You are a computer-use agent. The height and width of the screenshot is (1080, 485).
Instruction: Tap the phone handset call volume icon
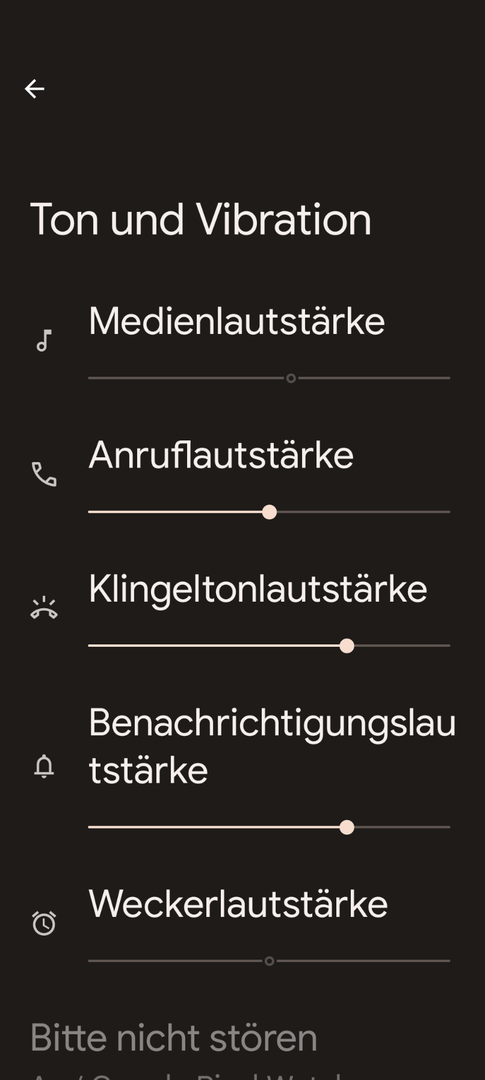(x=44, y=475)
